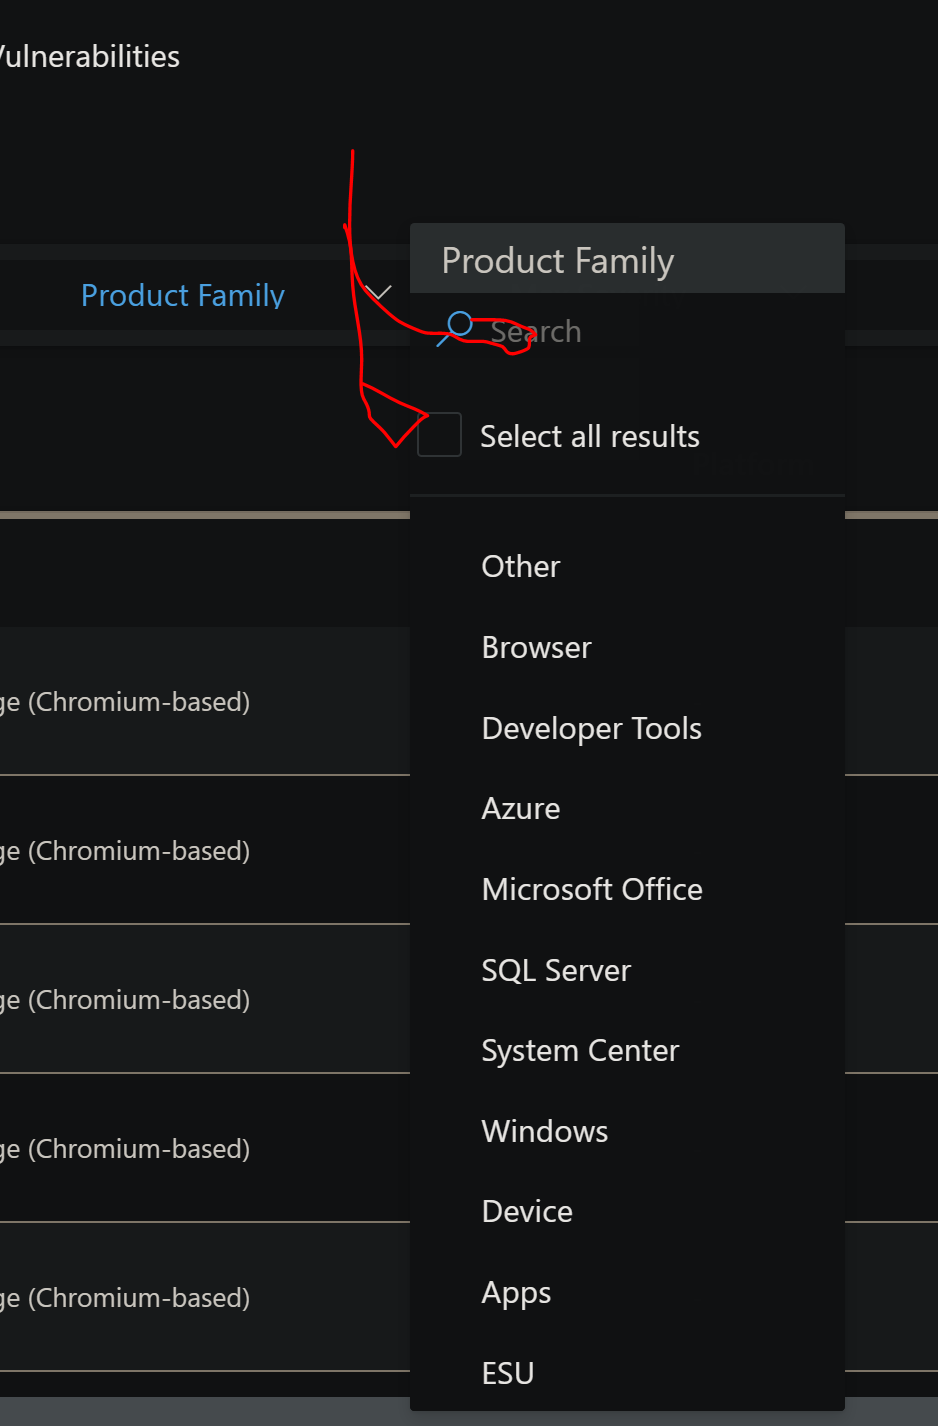Screen dimensions: 938x1426
Task: Check the Select all results checkbox
Action: click(x=439, y=434)
